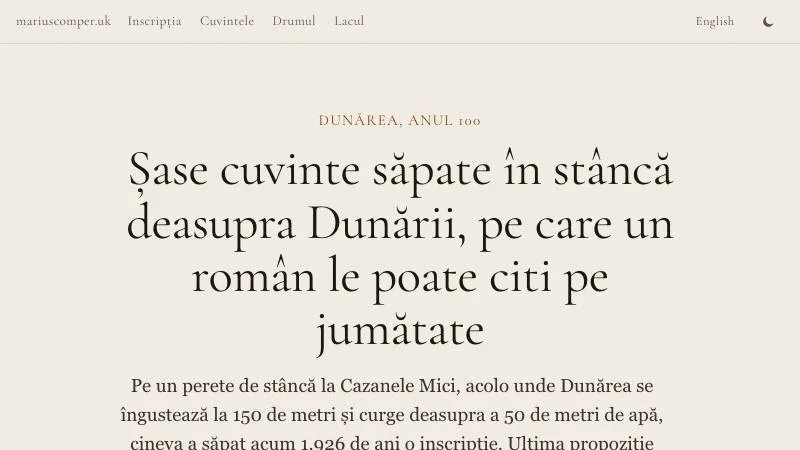Go to the Inscripția section

pyautogui.click(x=155, y=21)
